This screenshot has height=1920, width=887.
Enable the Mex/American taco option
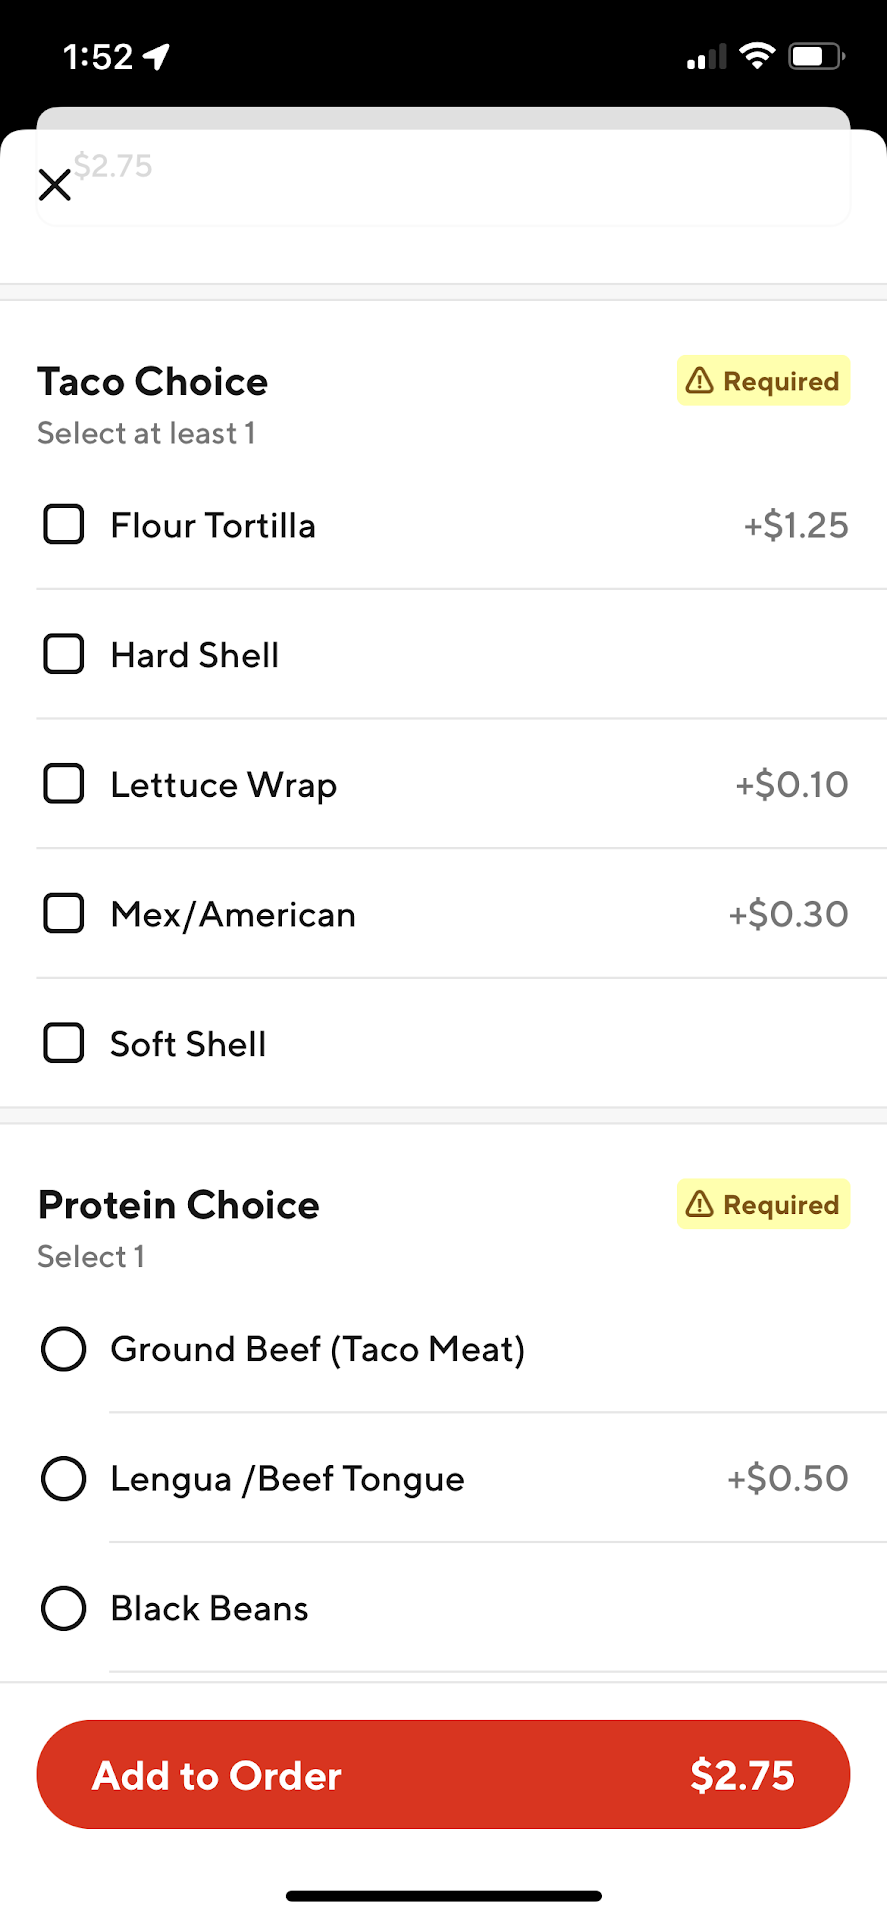64,913
